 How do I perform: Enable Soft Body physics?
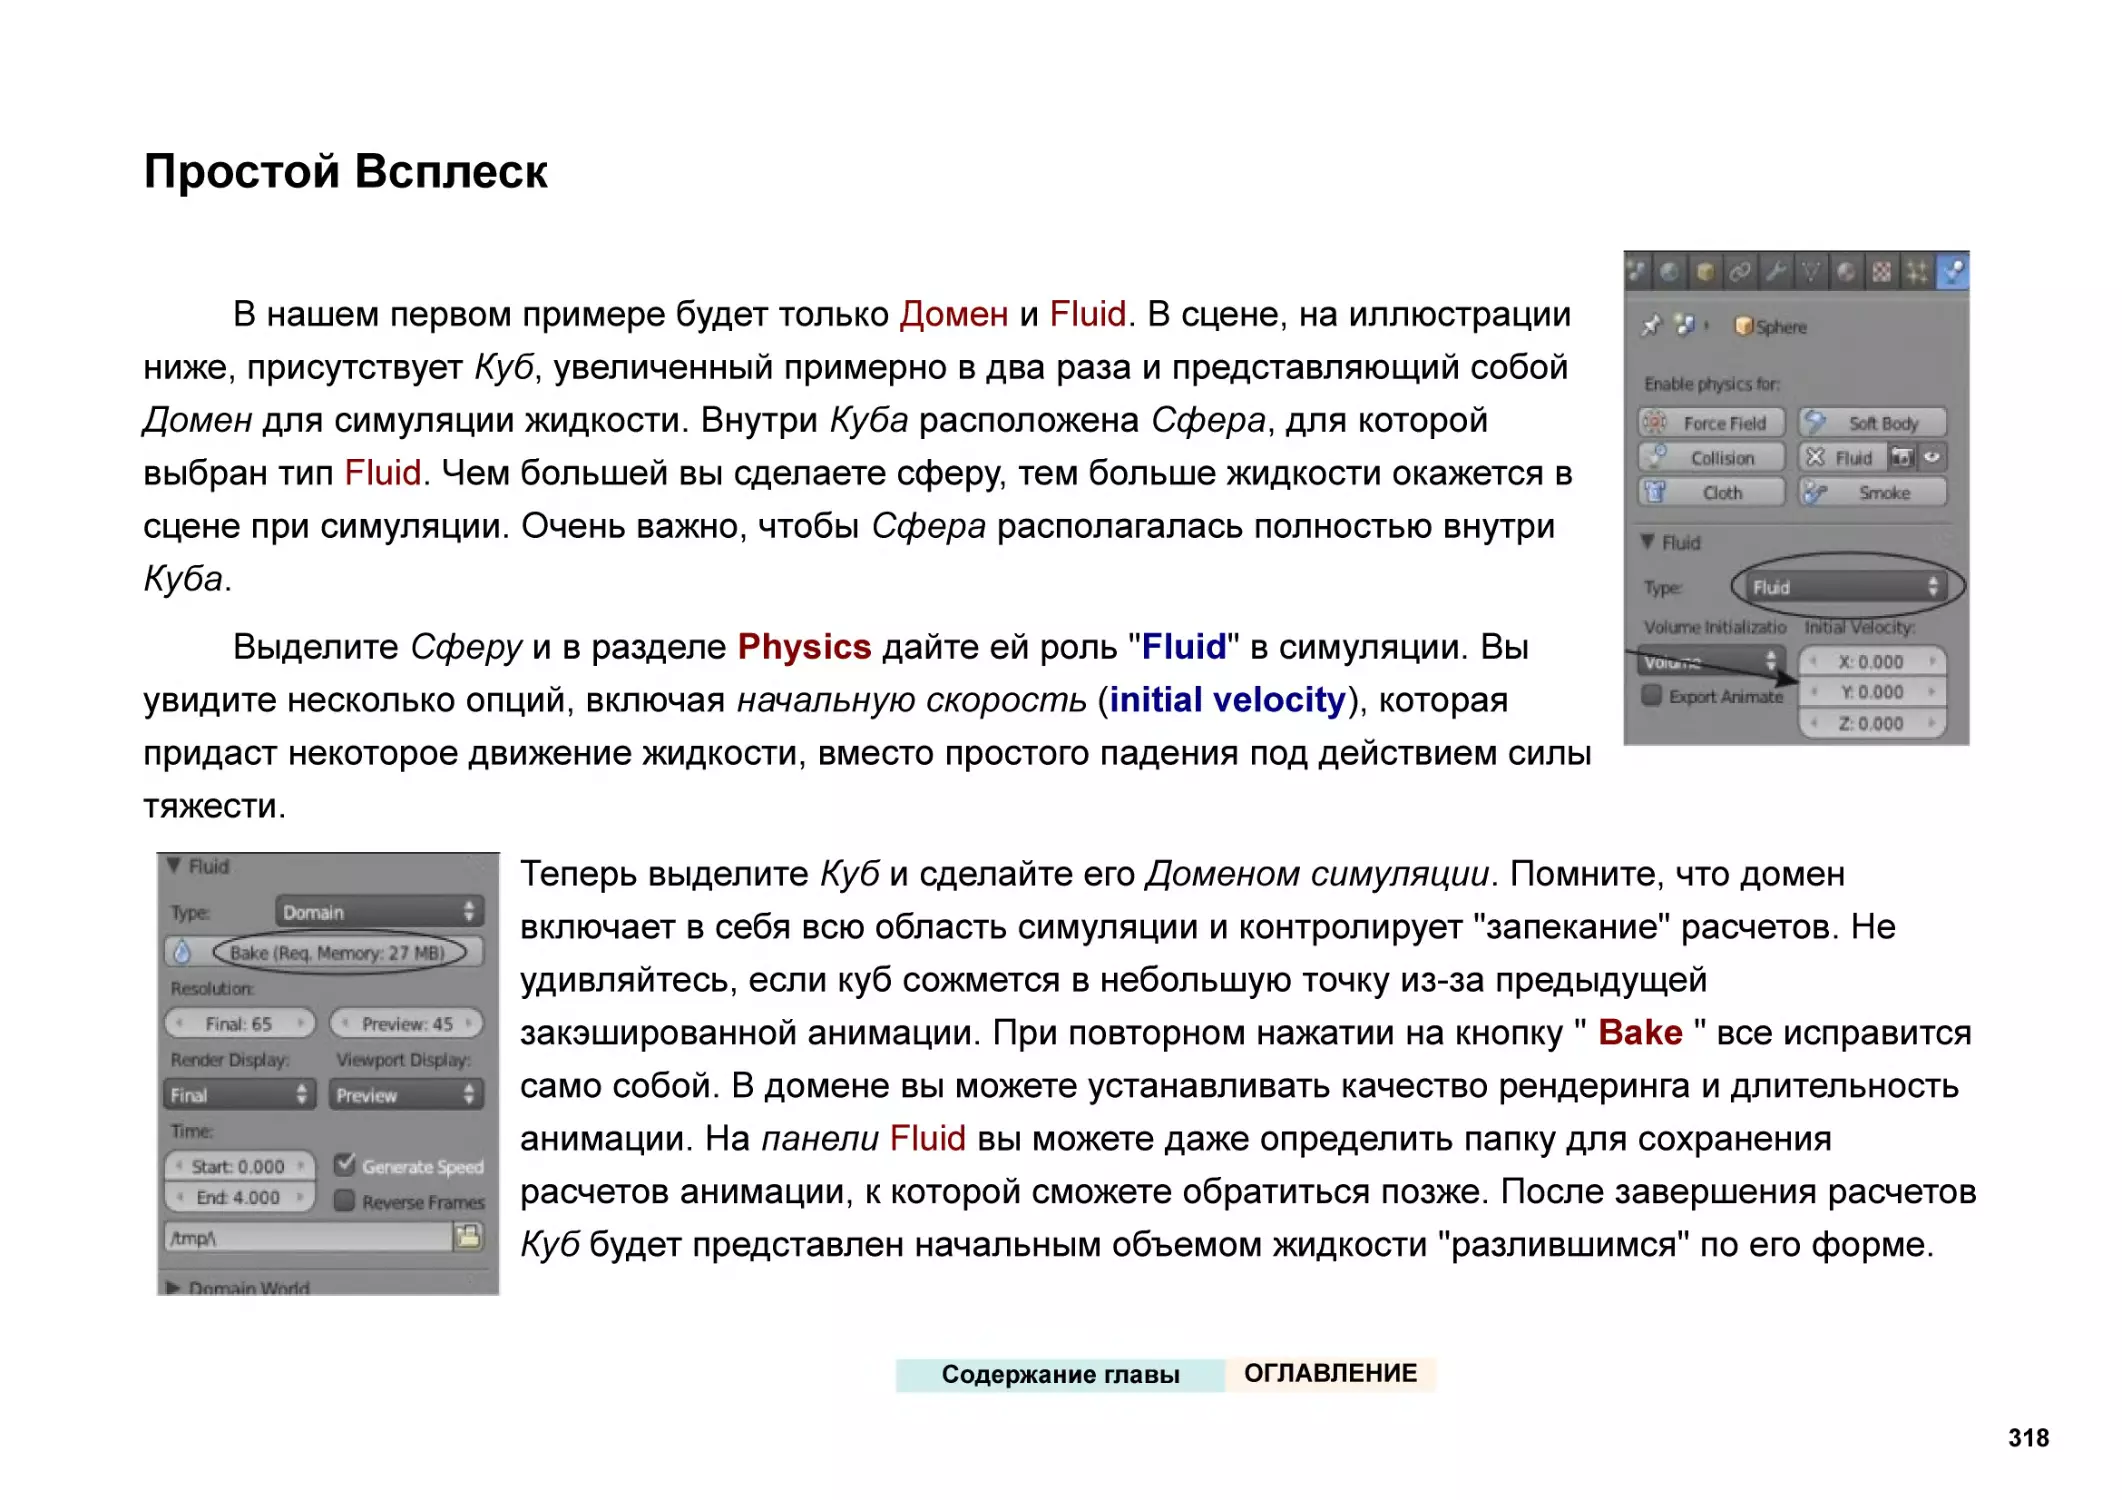coord(1872,423)
